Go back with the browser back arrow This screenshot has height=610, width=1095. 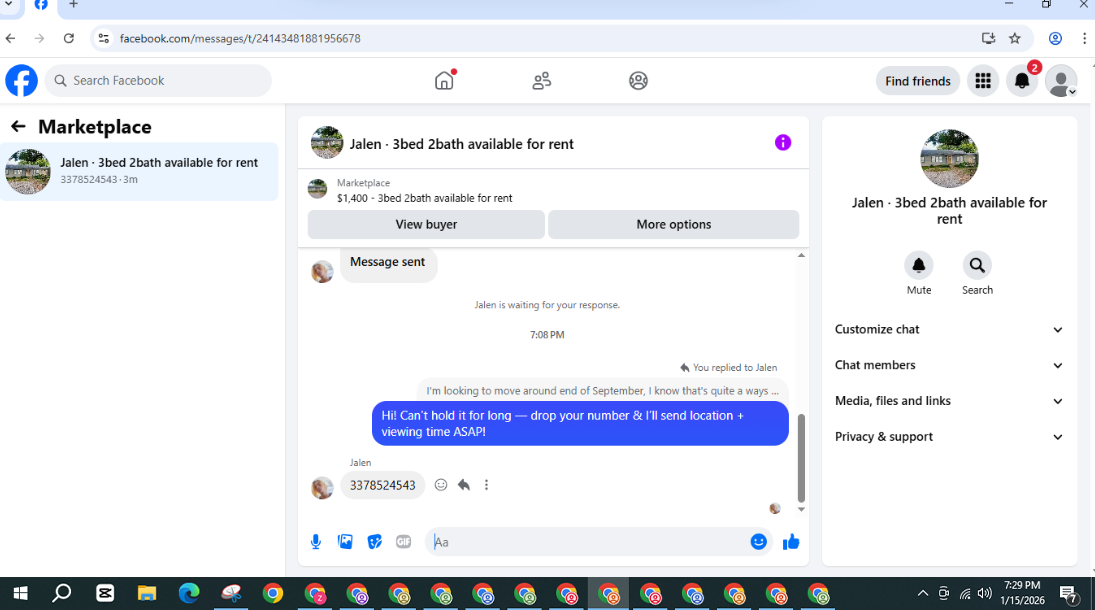coord(10,38)
